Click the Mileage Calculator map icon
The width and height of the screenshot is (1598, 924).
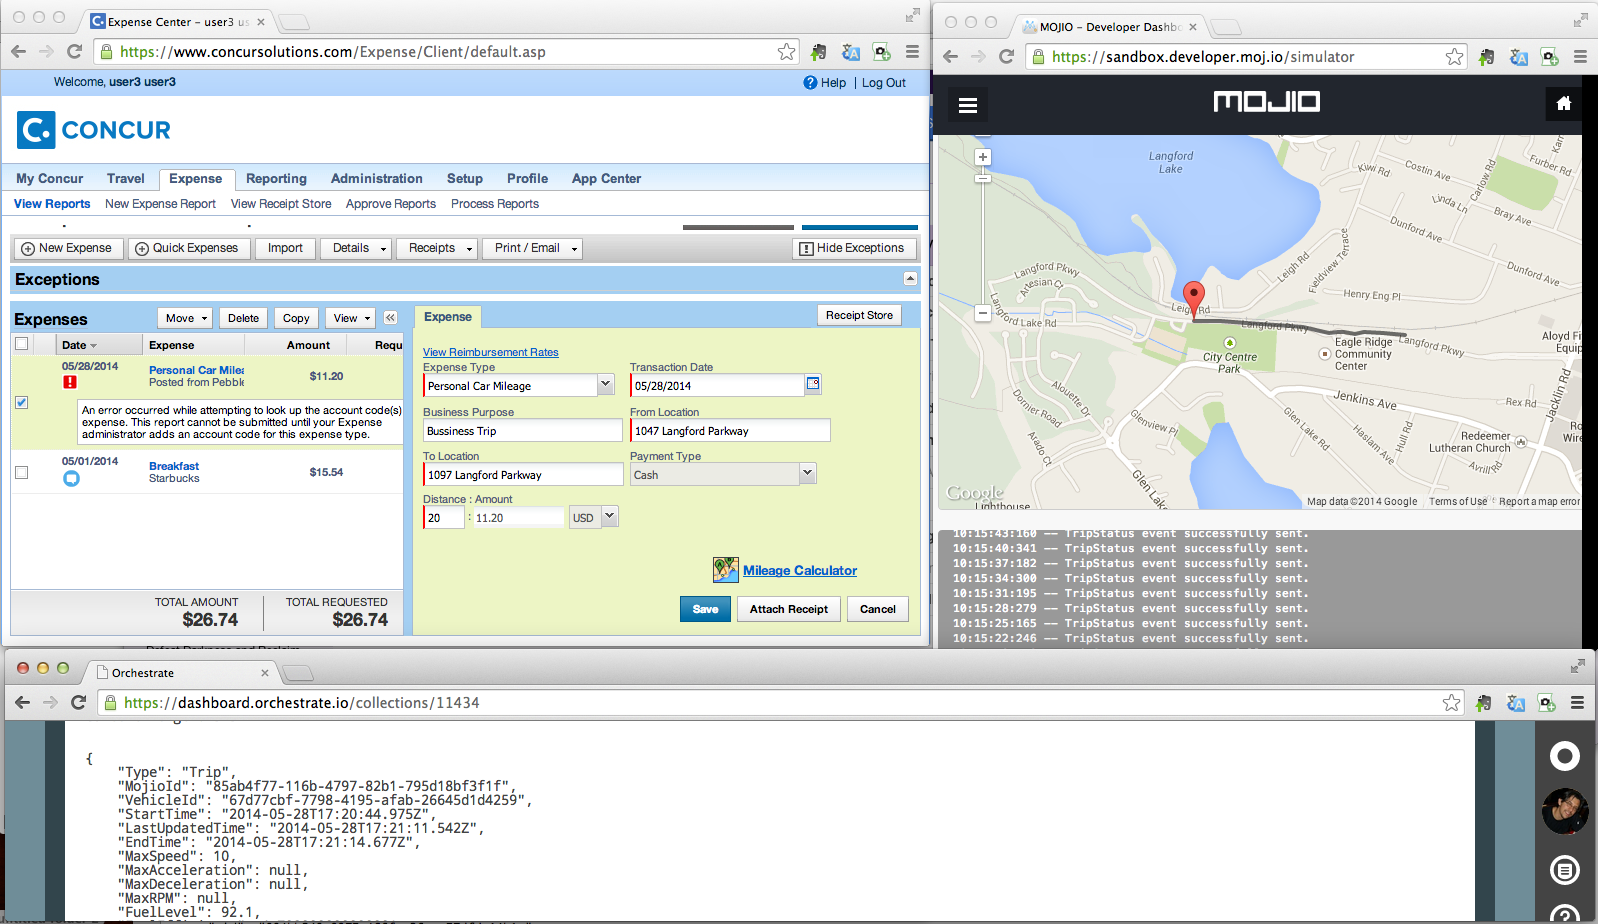(x=725, y=570)
